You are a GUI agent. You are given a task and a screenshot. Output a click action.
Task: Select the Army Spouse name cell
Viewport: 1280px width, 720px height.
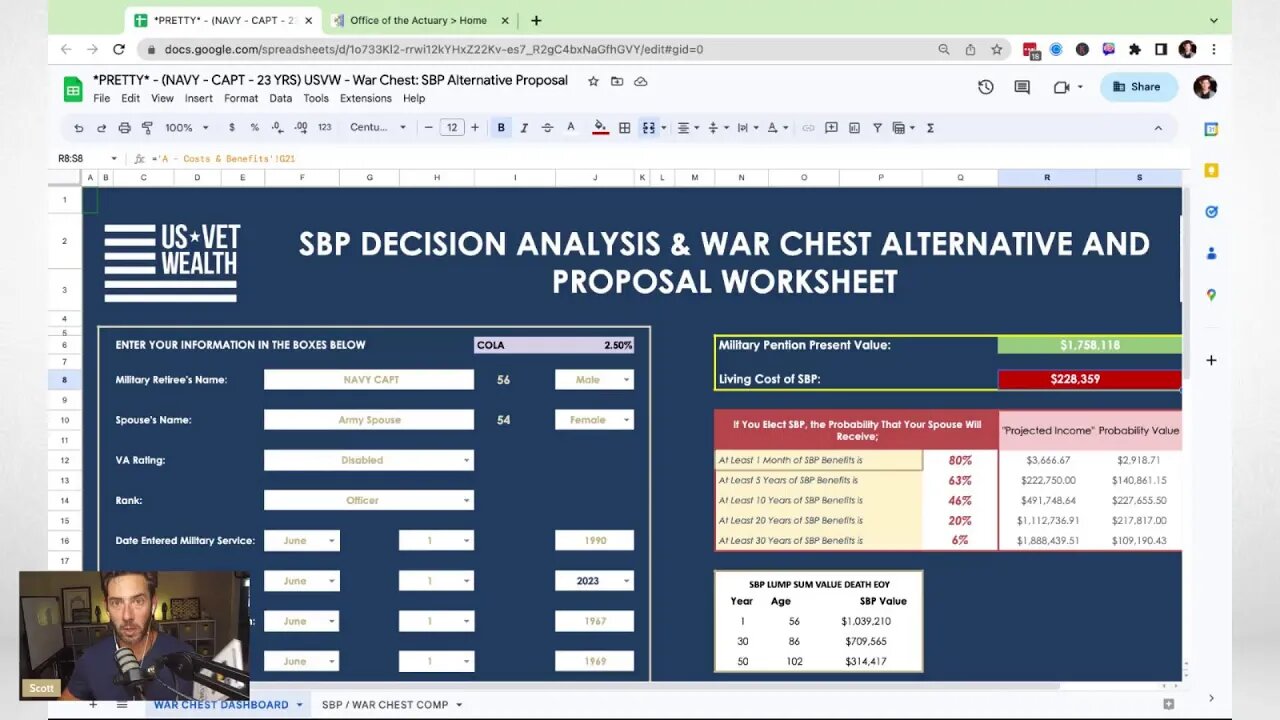pyautogui.click(x=369, y=420)
